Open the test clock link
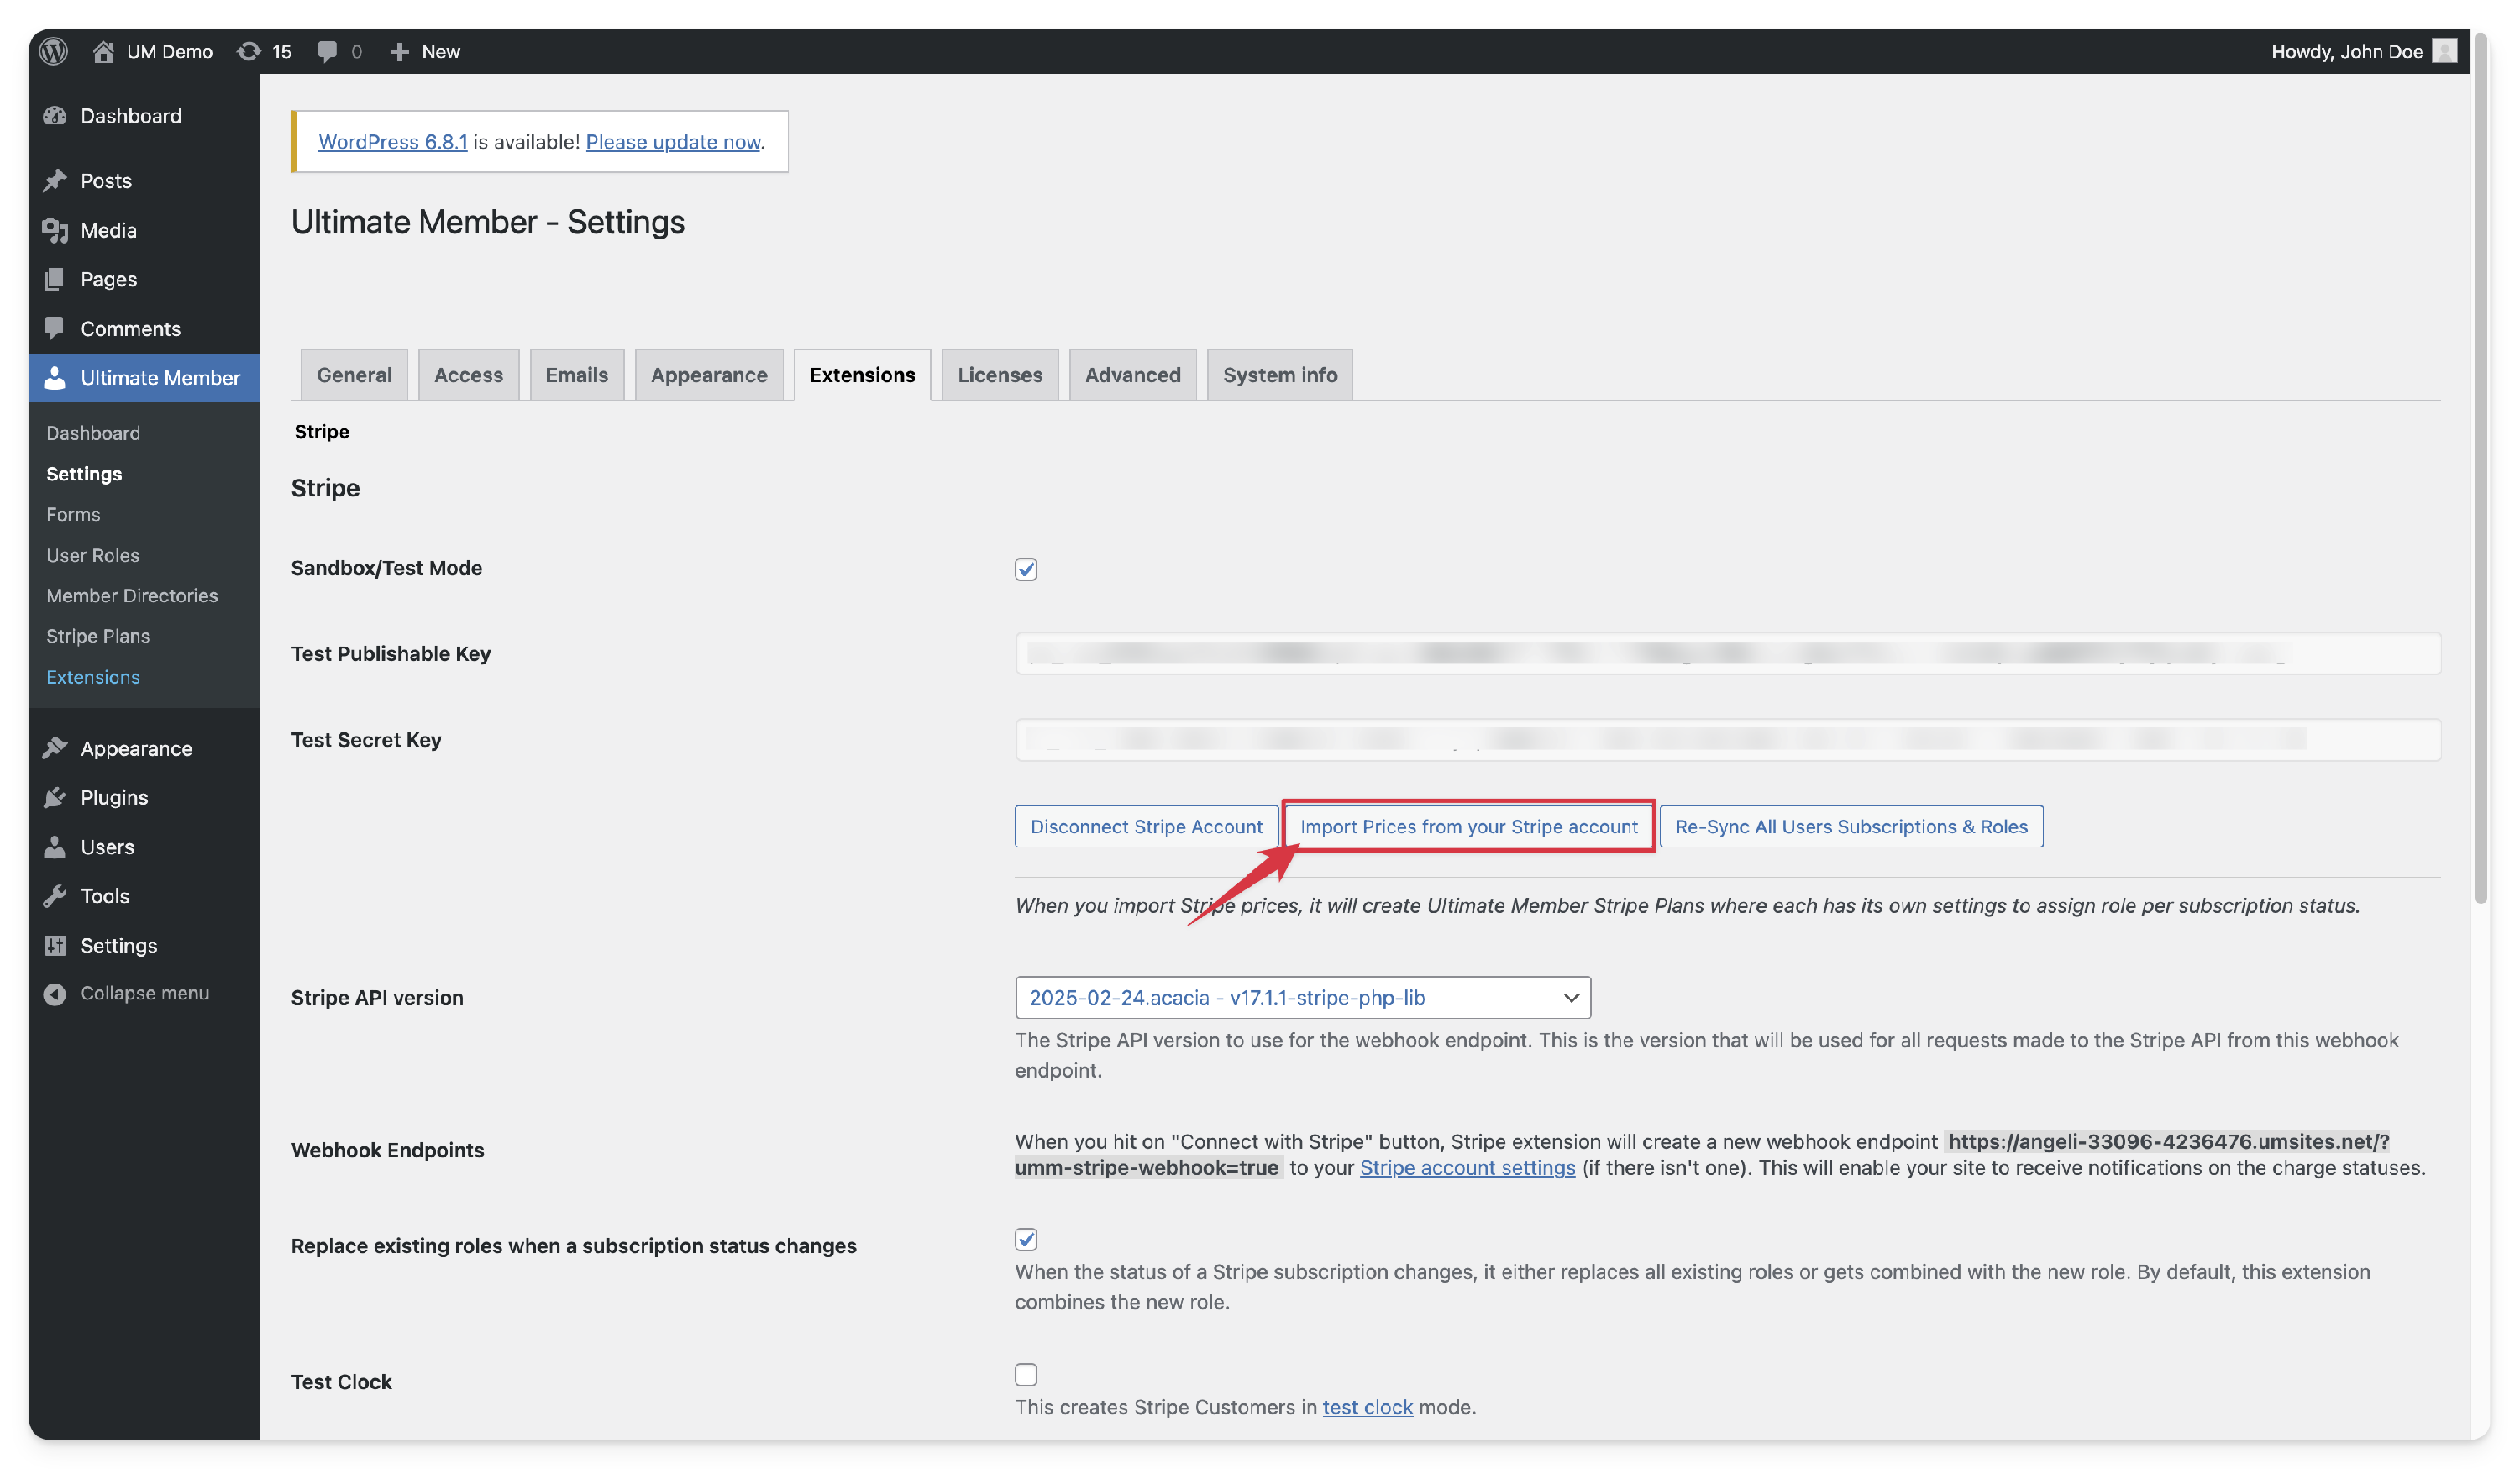Screen dimensions: 2520x1469 click(1367, 1407)
